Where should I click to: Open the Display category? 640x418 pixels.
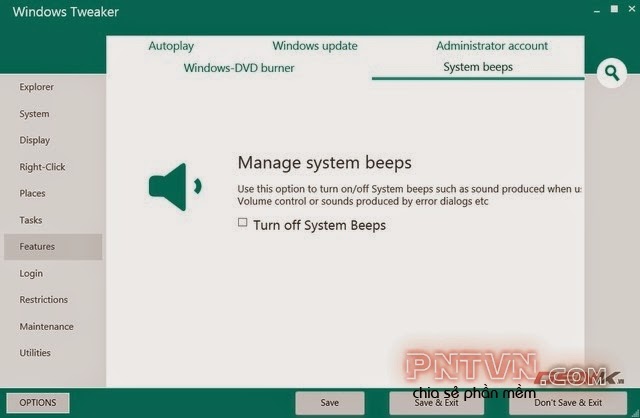click(53, 140)
